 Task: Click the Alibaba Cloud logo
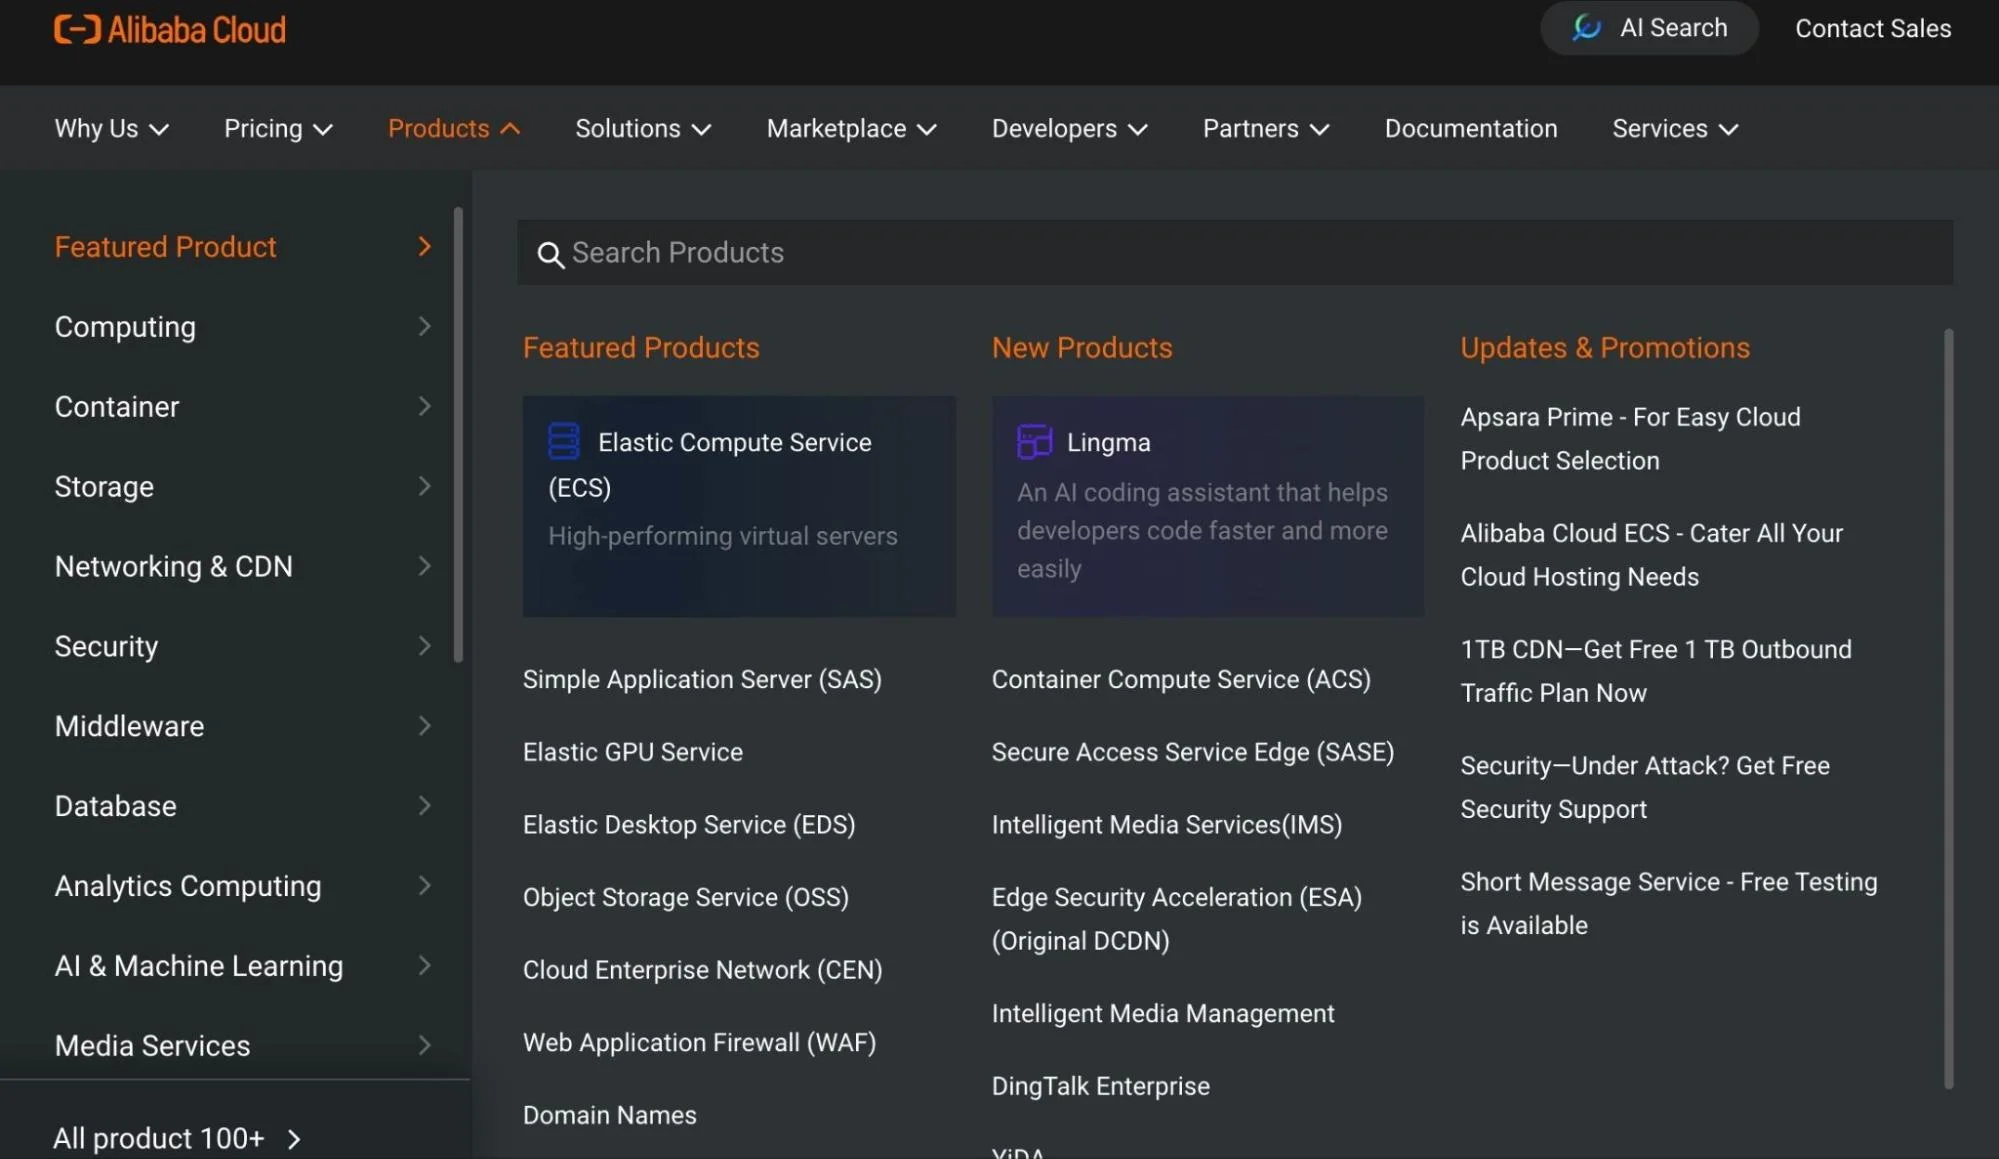pos(170,29)
